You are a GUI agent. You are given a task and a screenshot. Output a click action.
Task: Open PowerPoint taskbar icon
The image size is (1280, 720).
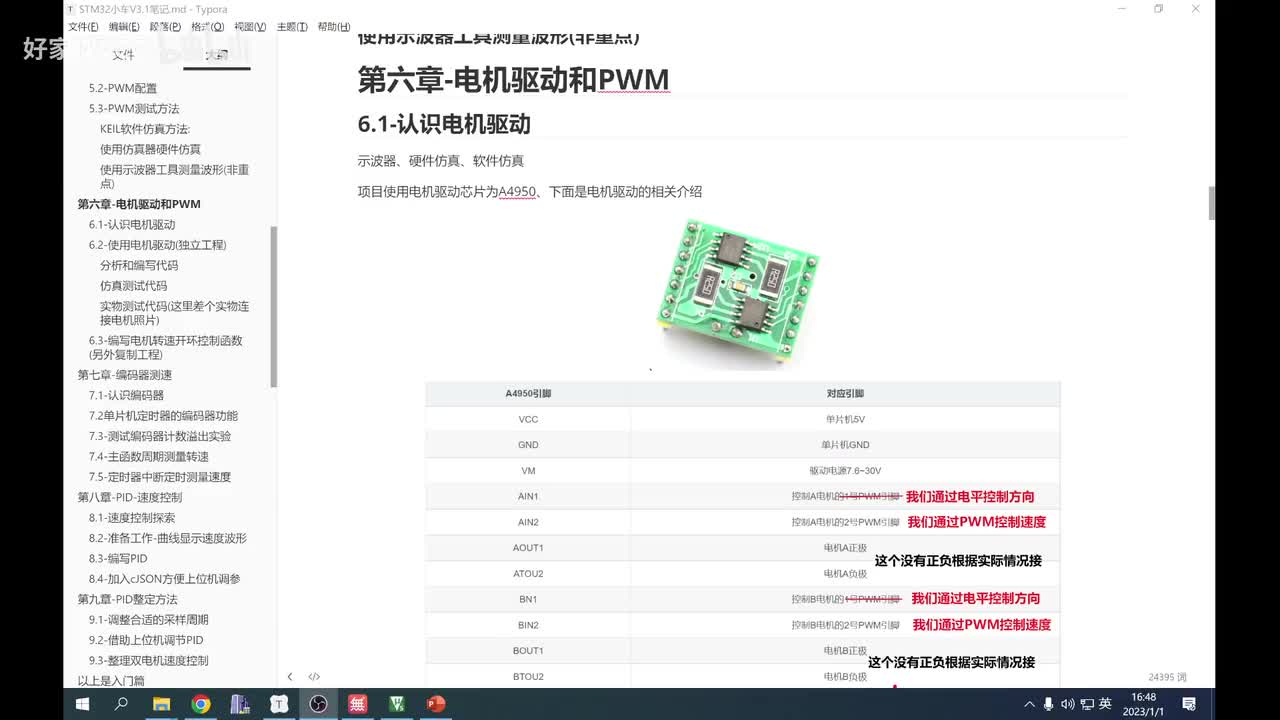(436, 704)
